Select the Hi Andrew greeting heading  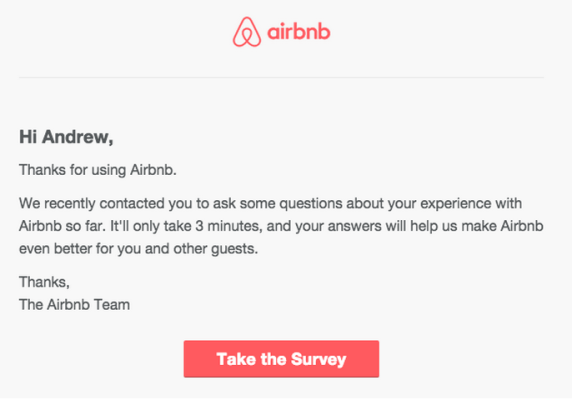[x=66, y=137]
